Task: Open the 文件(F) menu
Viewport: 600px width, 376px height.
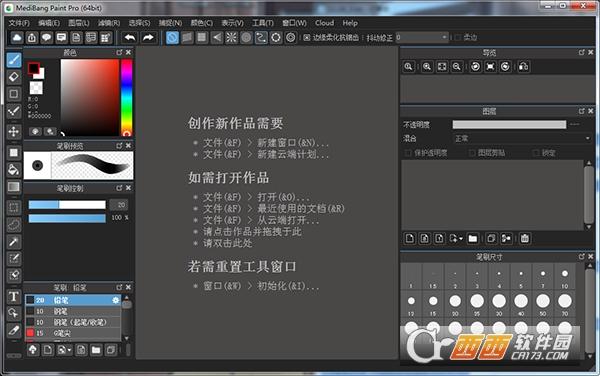Action: (x=19, y=23)
